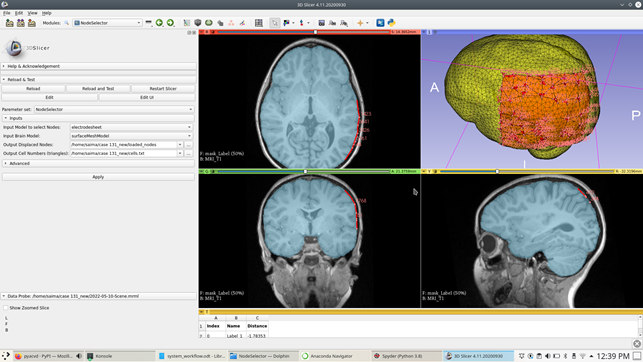Open the Models module green icon
Viewport: 643px width, 362px height.
209,23
